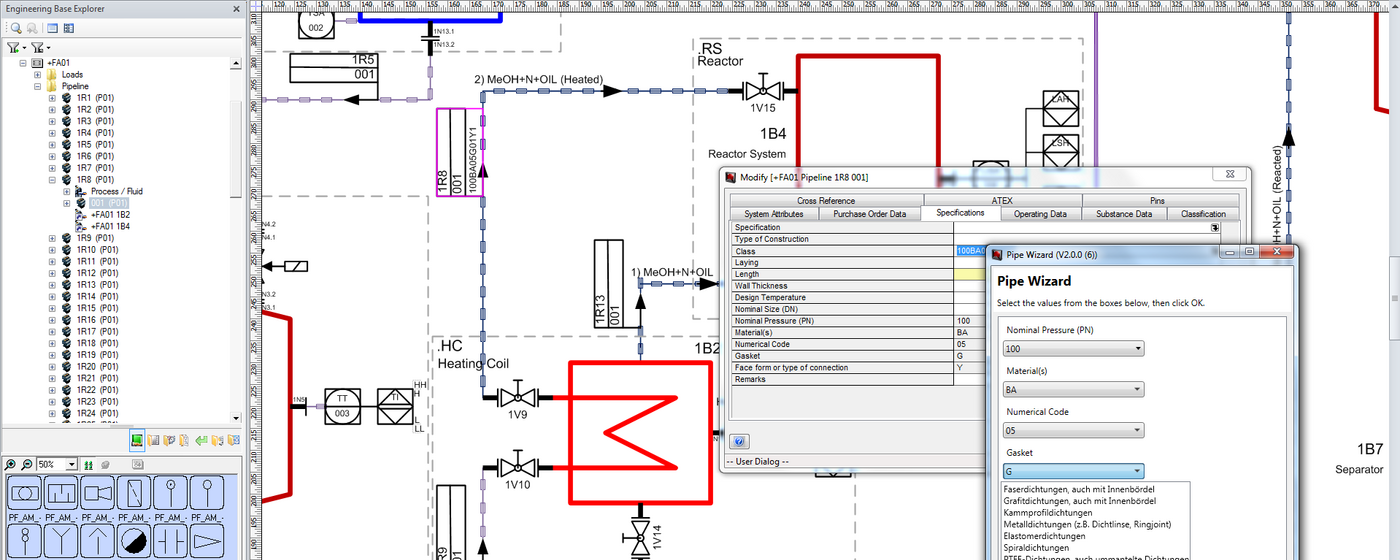Choose Elastomerdichtungen from the gasket list
The height and width of the screenshot is (560, 1400).
pos(1046,536)
